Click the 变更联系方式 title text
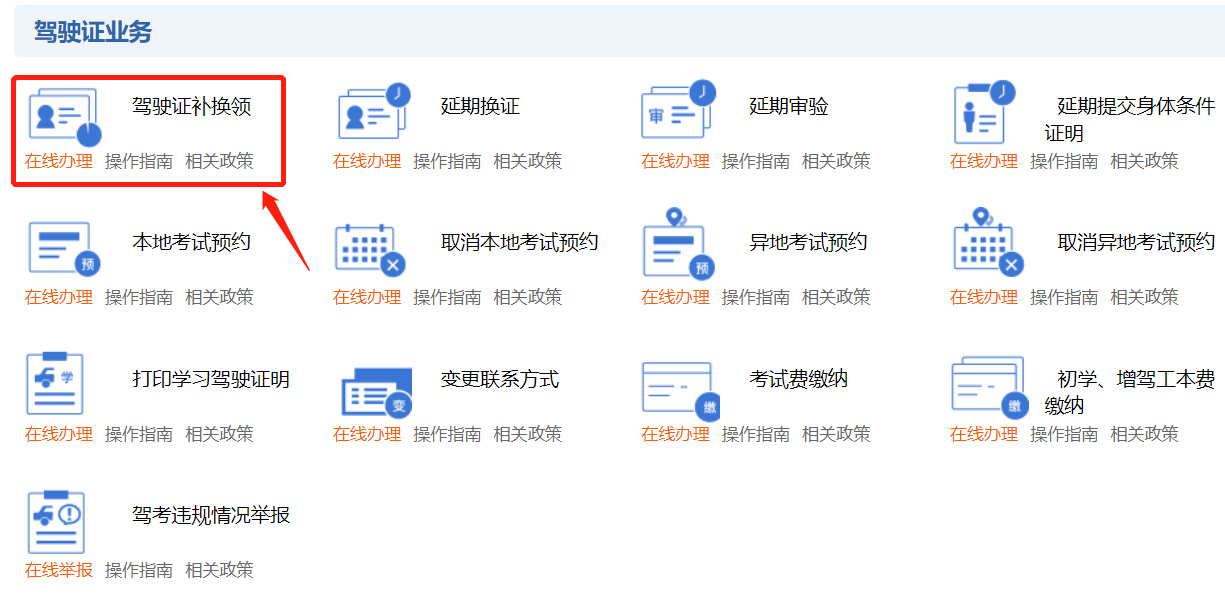Screen dimensions: 1225x602 coord(500,379)
